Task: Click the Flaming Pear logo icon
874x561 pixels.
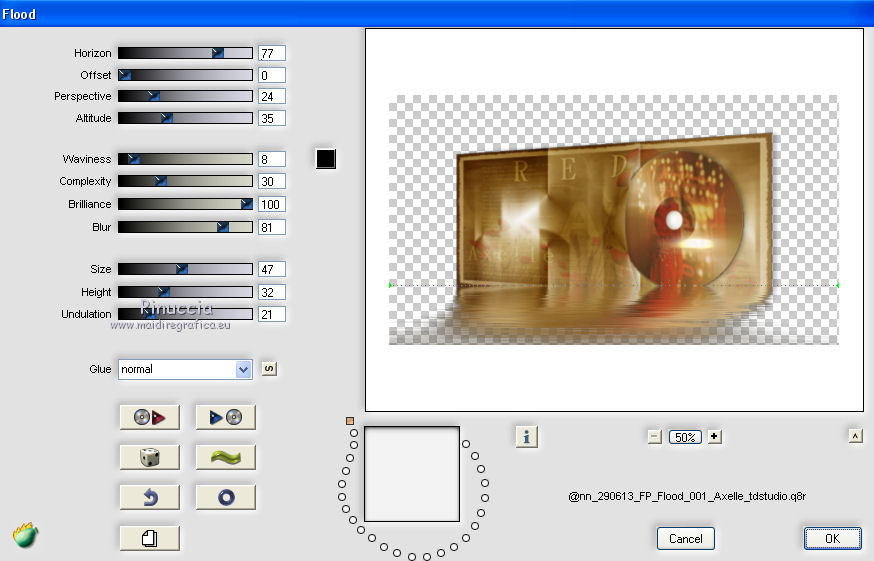Action: 25,535
